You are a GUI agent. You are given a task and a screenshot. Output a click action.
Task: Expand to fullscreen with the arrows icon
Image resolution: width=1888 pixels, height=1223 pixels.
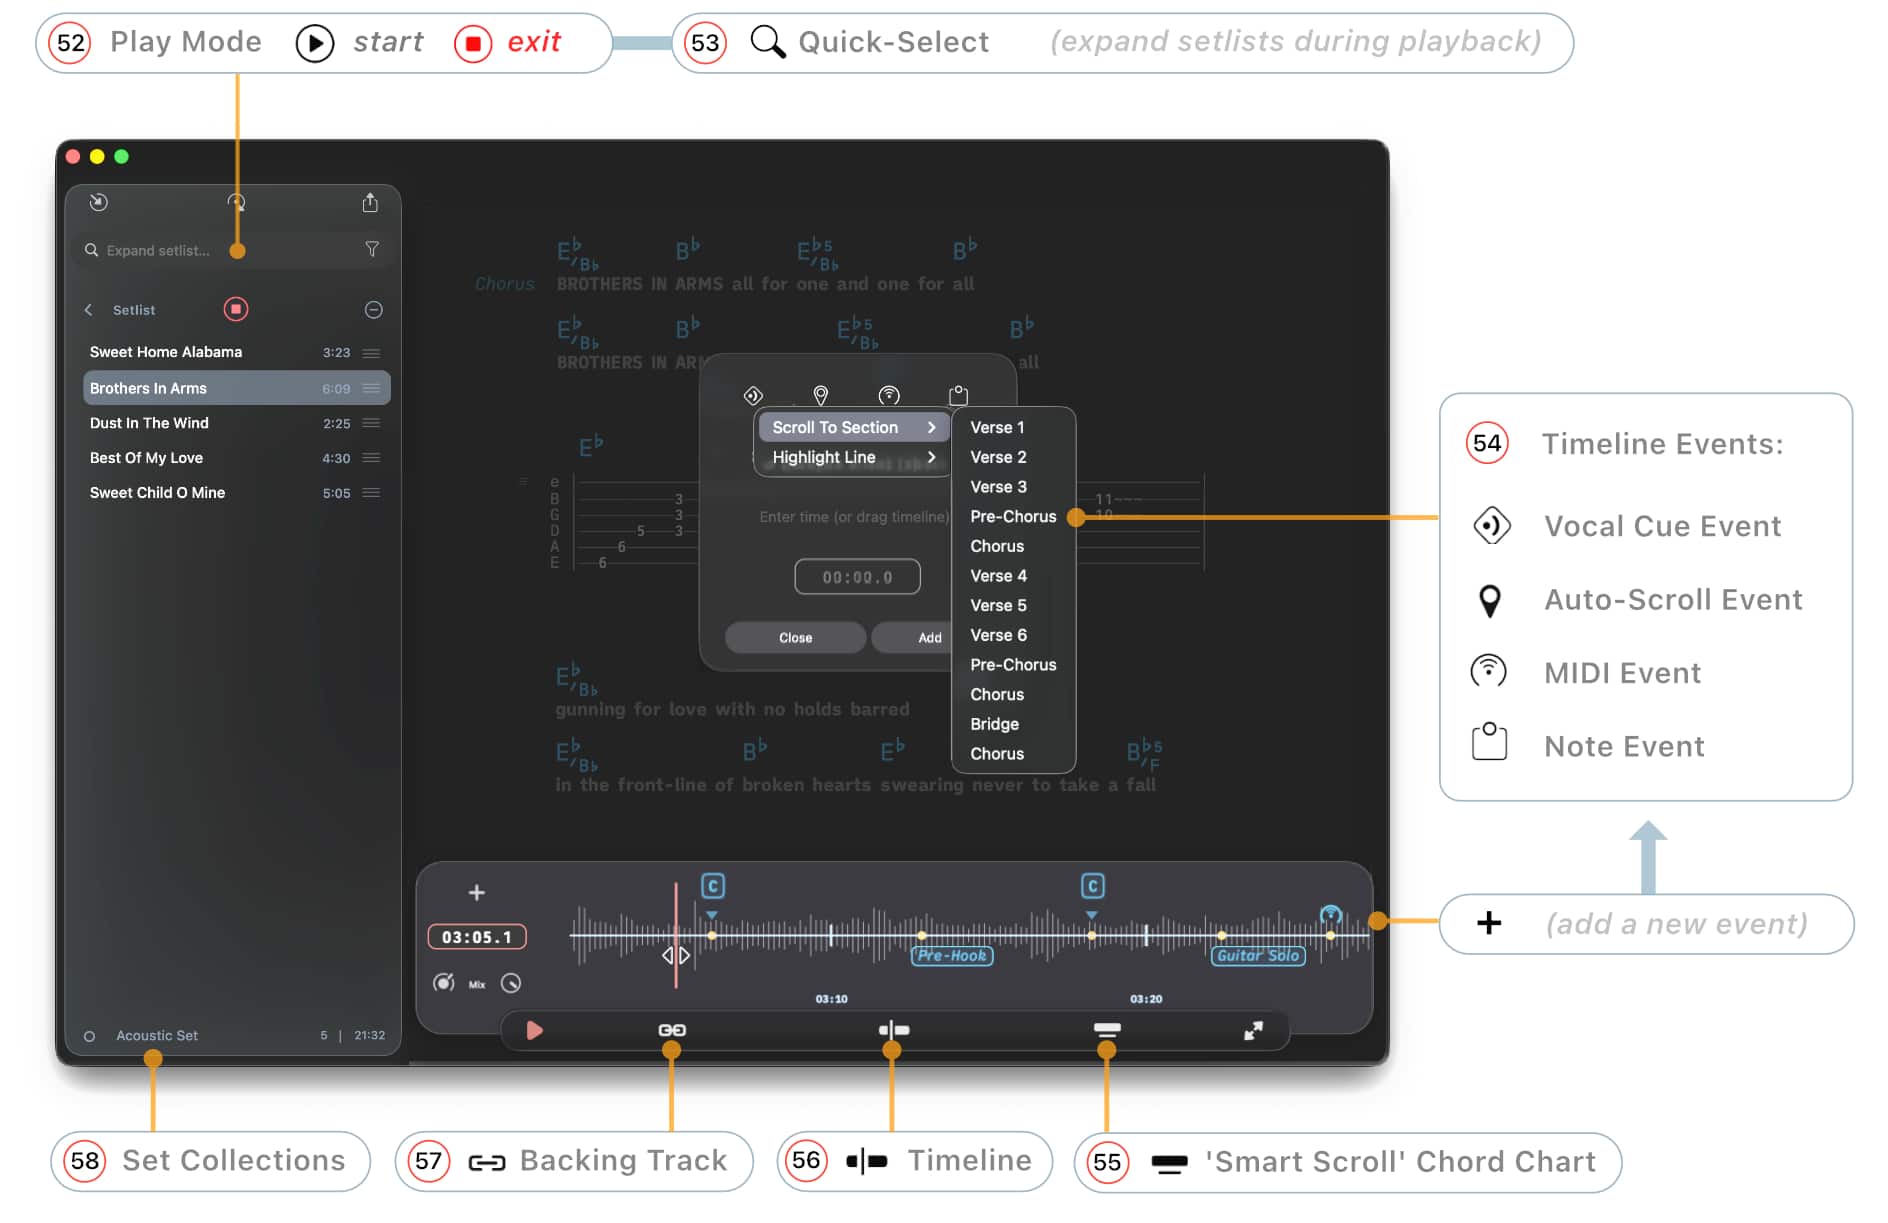pyautogui.click(x=1253, y=1030)
